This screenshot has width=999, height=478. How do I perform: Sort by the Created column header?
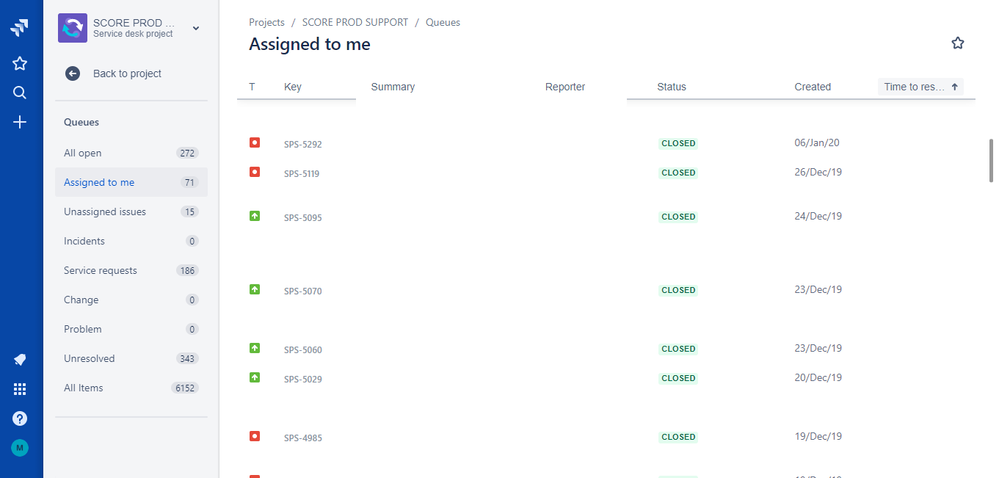(x=812, y=87)
